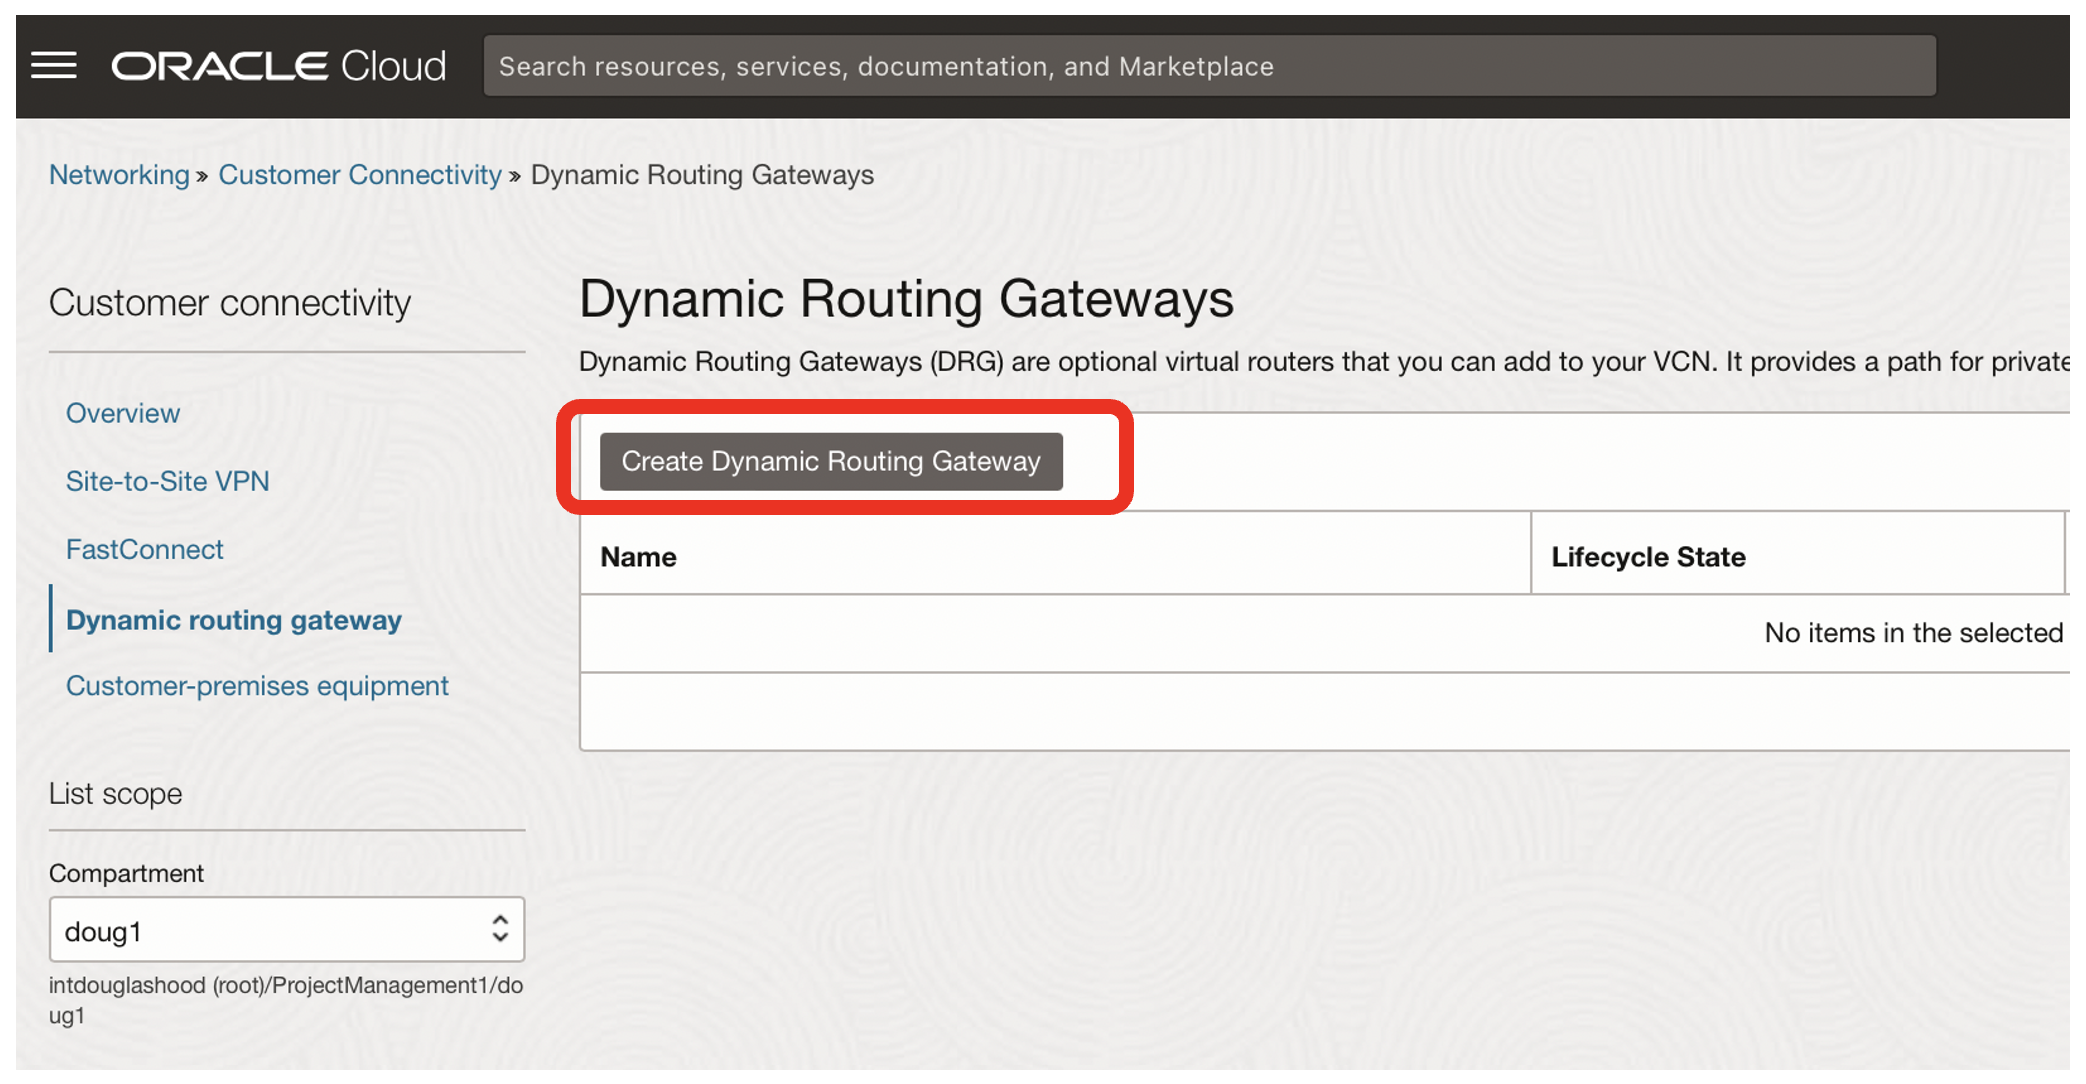This screenshot has height=1084, width=2086.
Task: Open Customer-premises equipment page
Action: point(257,686)
